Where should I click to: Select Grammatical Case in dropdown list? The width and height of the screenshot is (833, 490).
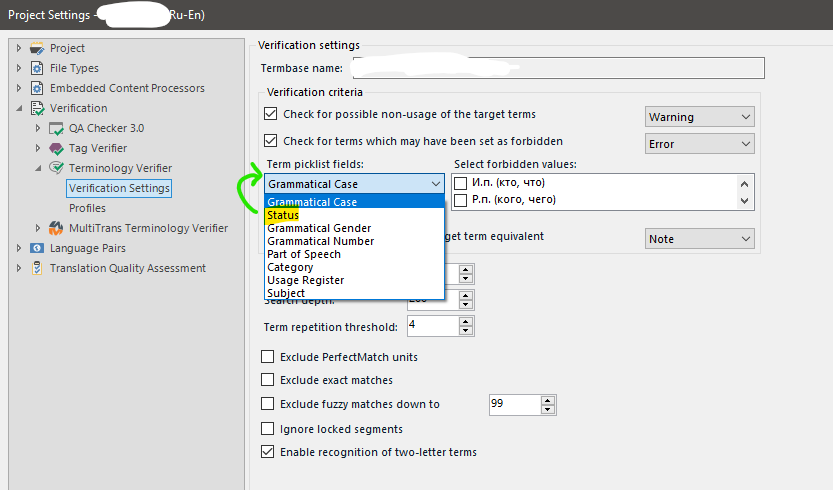(354, 202)
